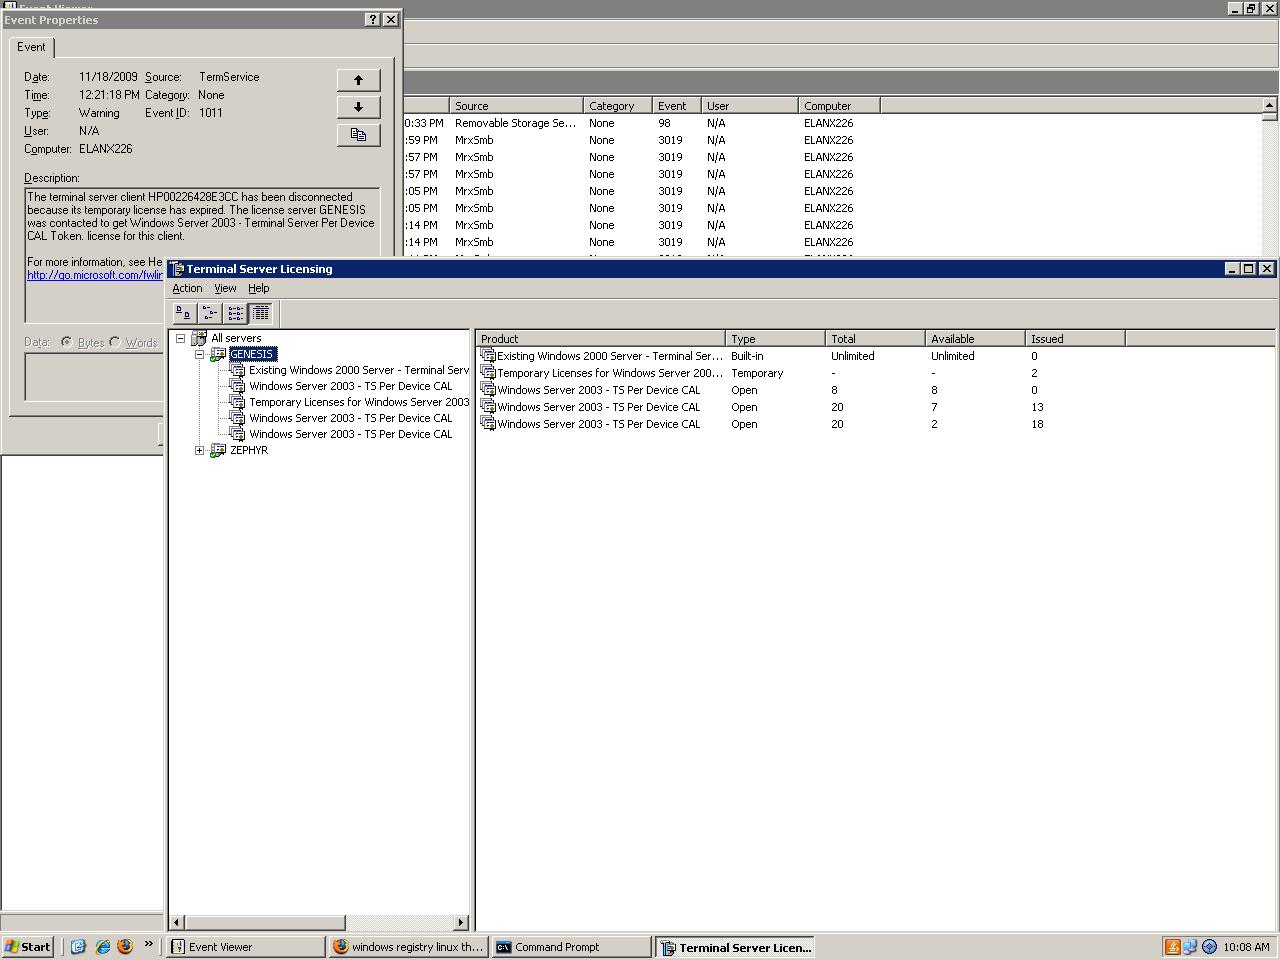Show previous event with up arrow
The width and height of the screenshot is (1280, 960).
(358, 80)
